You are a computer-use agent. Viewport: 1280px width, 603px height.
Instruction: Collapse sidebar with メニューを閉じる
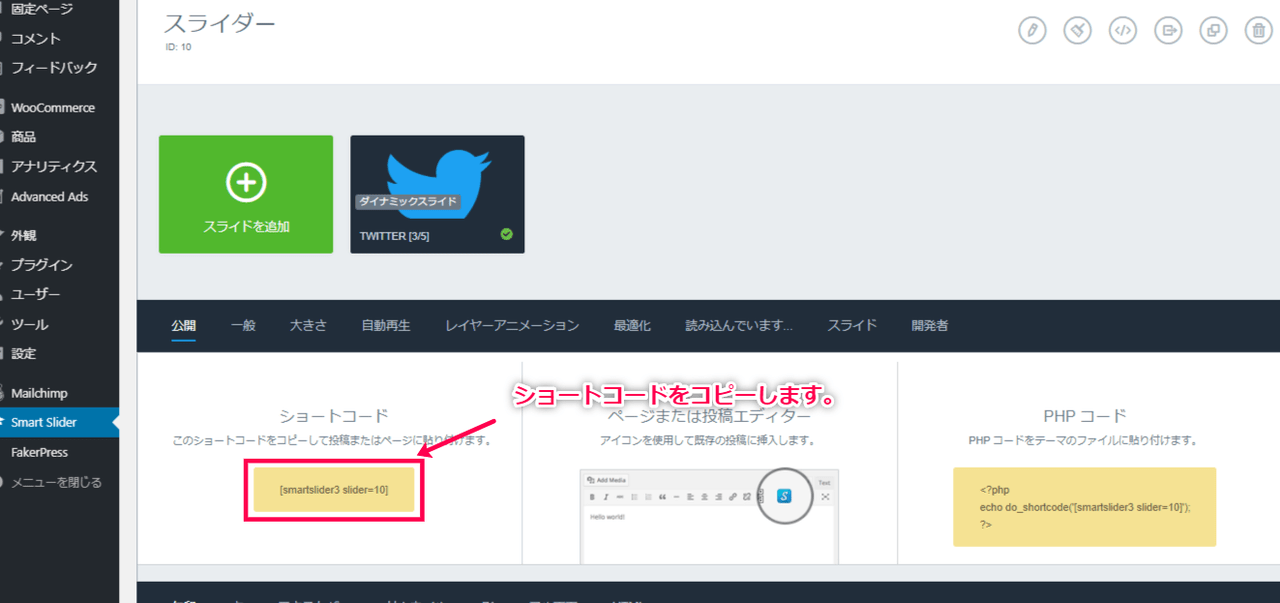(56, 482)
